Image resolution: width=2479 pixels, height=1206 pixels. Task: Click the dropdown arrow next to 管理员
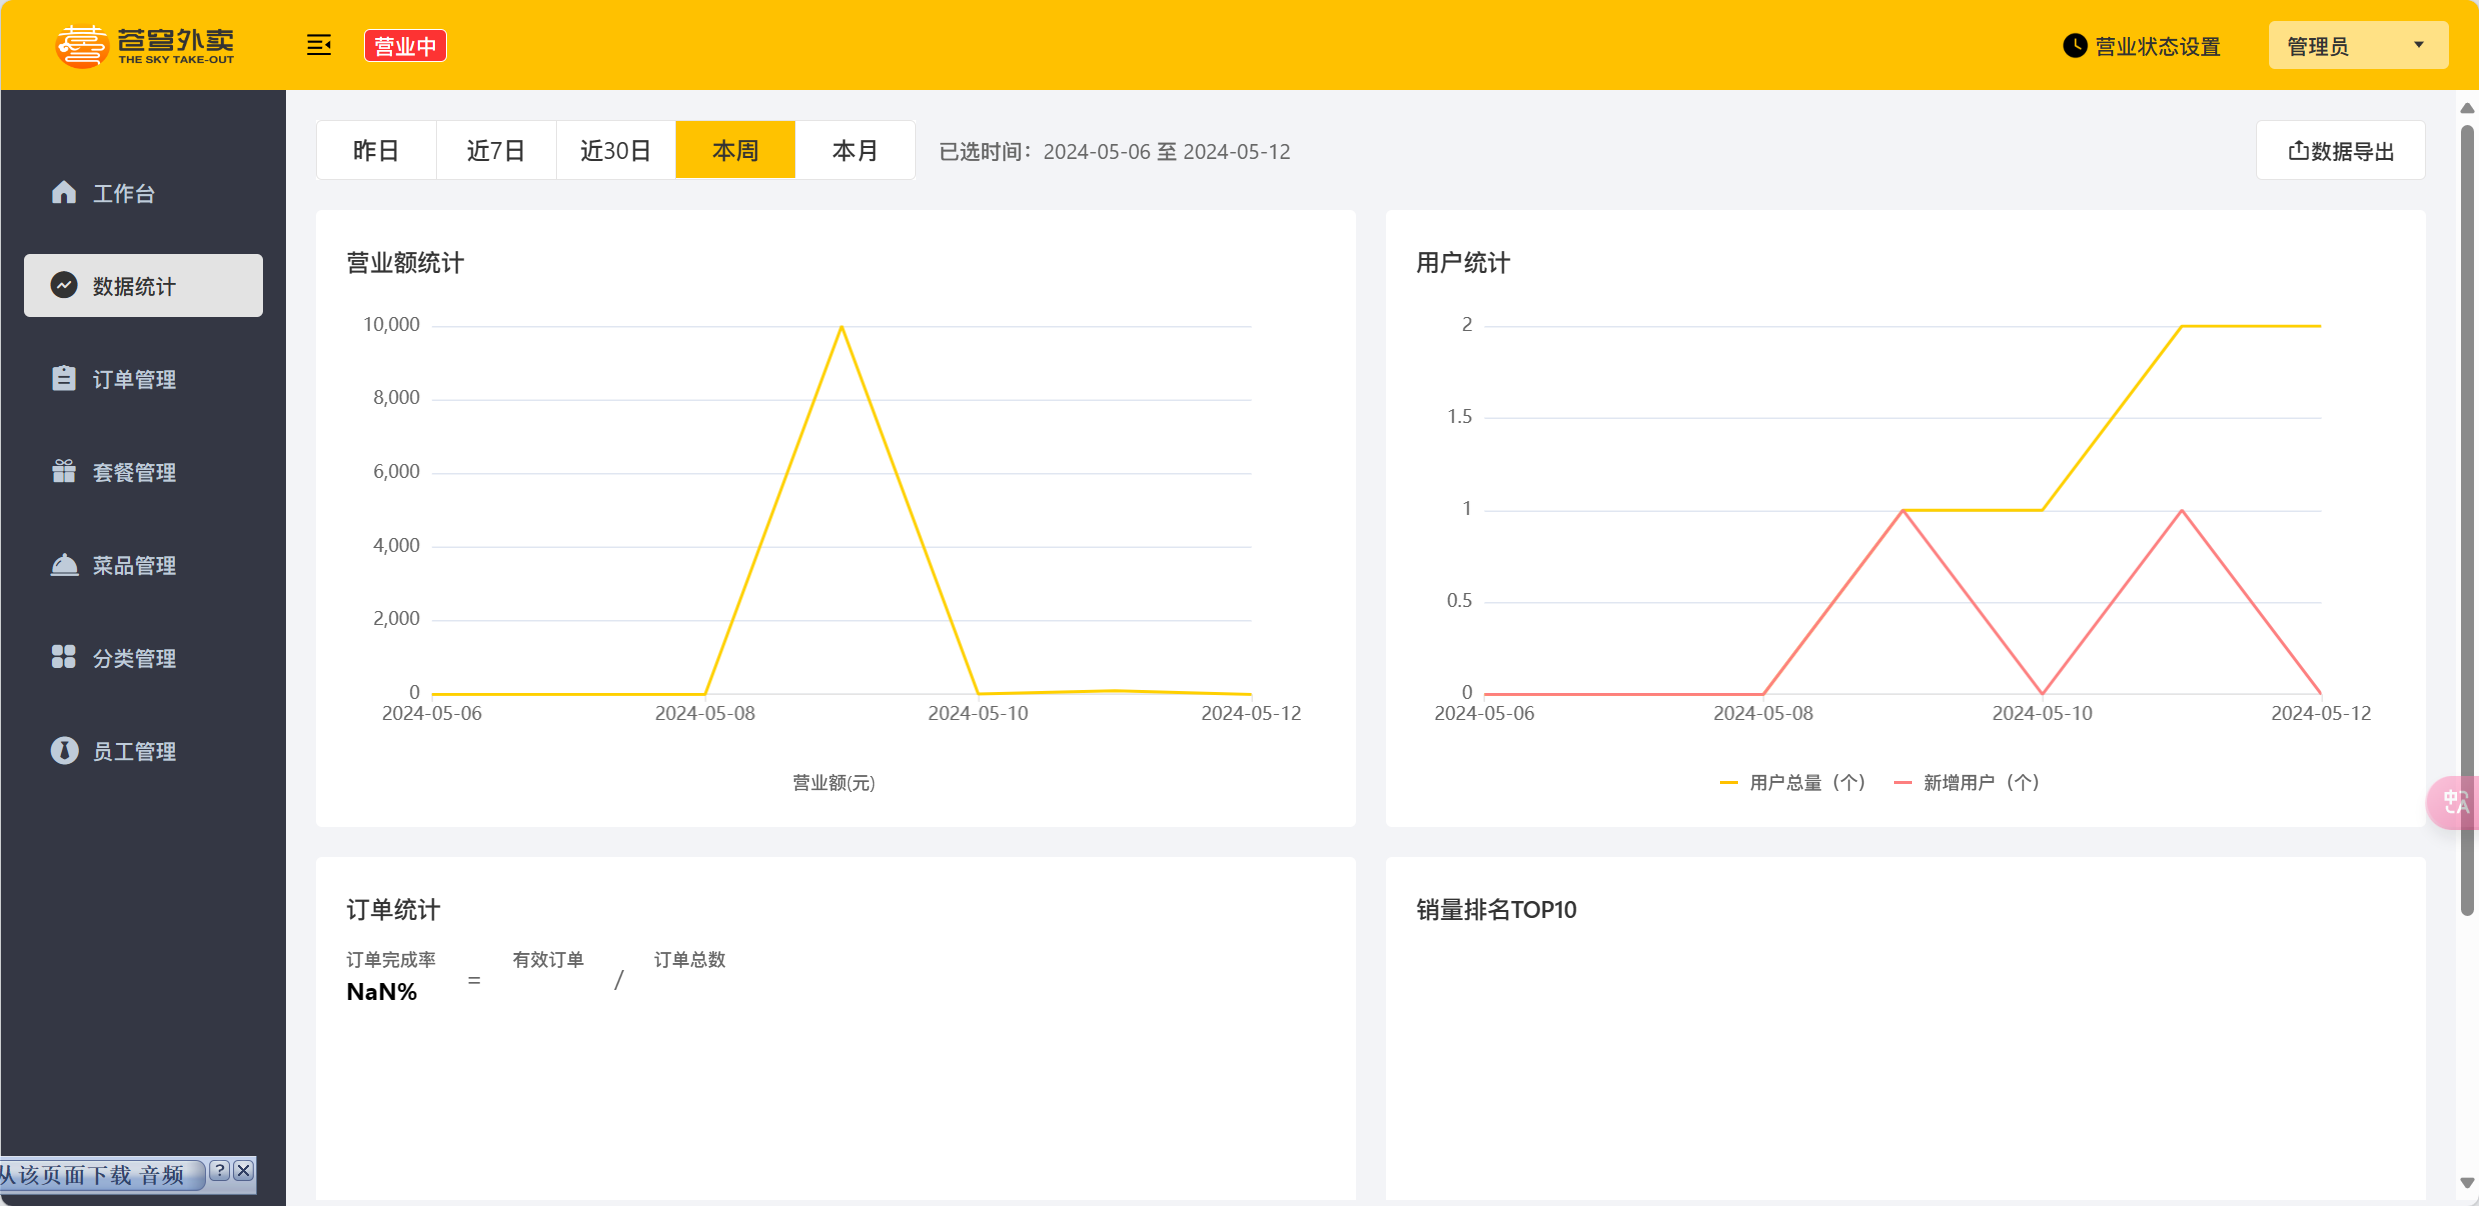pos(2419,45)
